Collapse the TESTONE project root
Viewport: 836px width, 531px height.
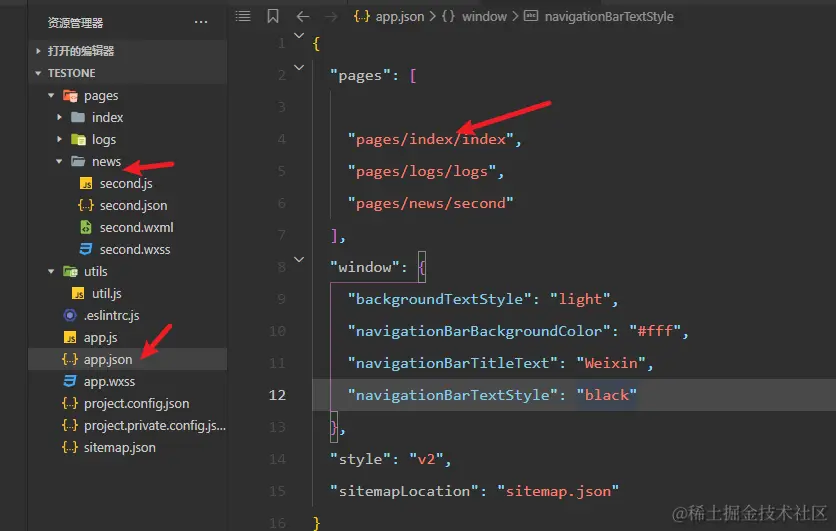point(38,73)
